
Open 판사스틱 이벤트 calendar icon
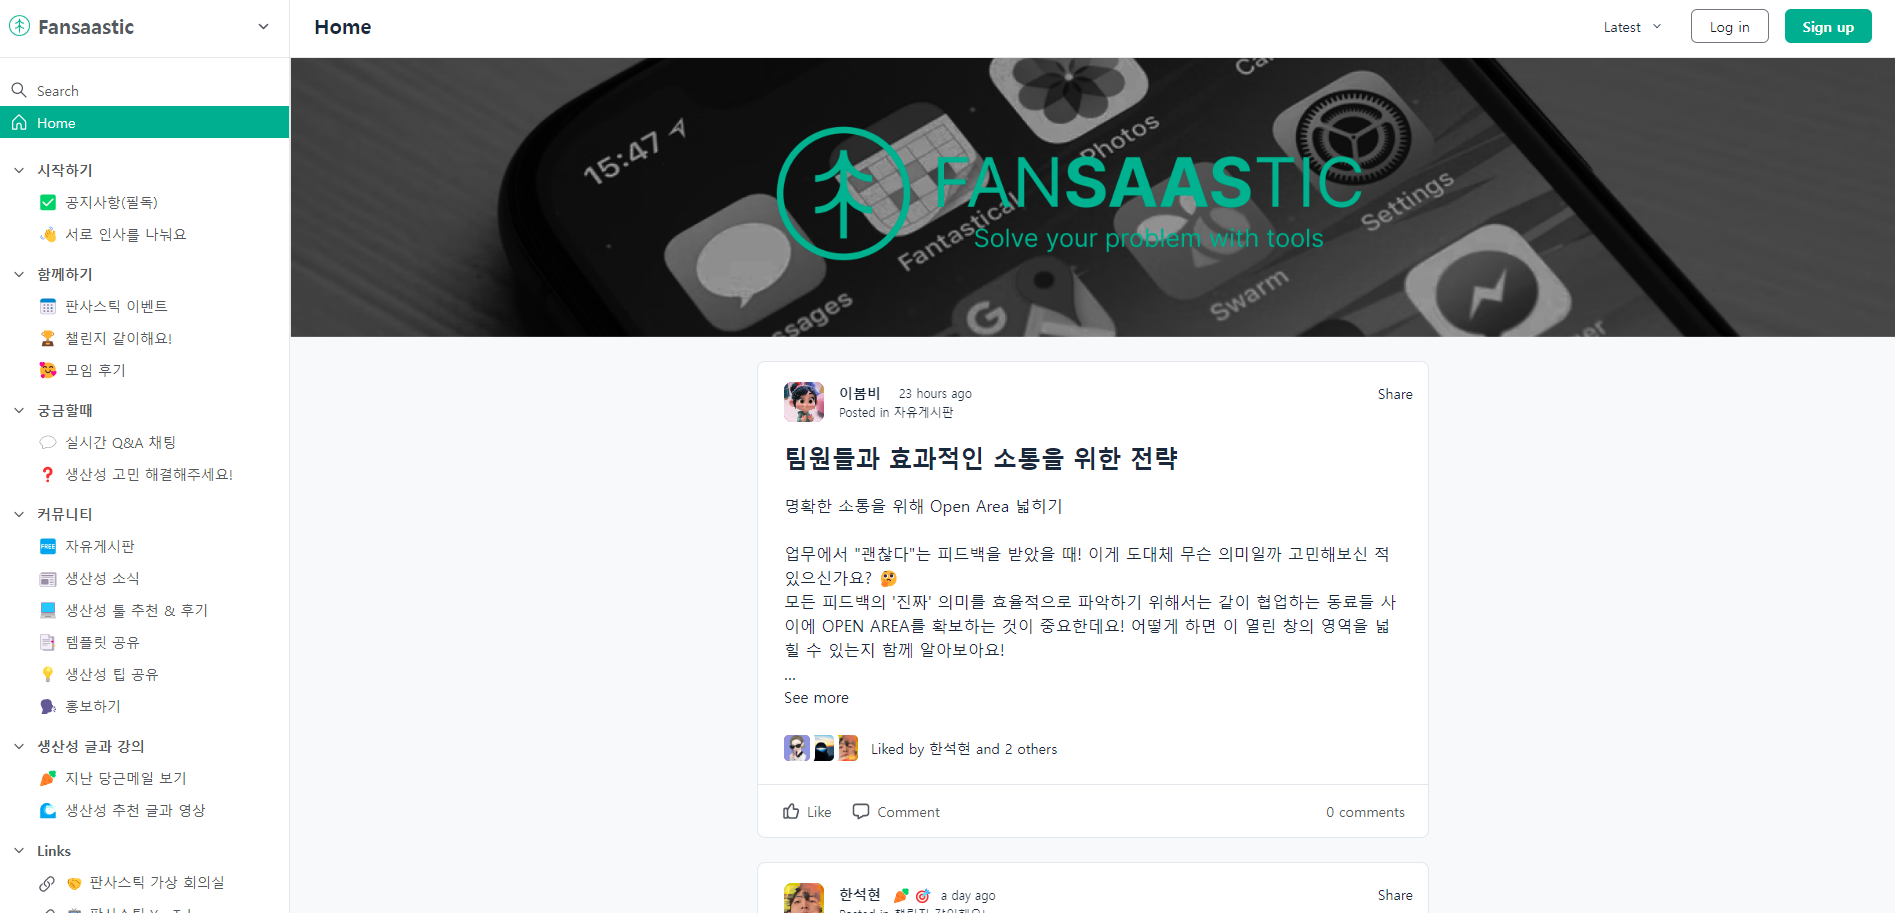point(47,306)
